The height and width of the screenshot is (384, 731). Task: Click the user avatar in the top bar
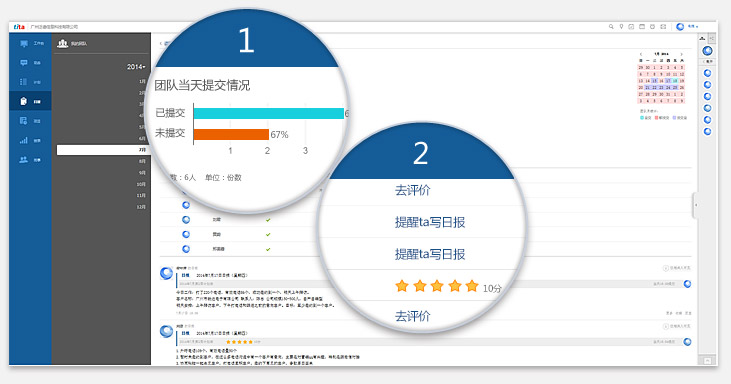[680, 27]
